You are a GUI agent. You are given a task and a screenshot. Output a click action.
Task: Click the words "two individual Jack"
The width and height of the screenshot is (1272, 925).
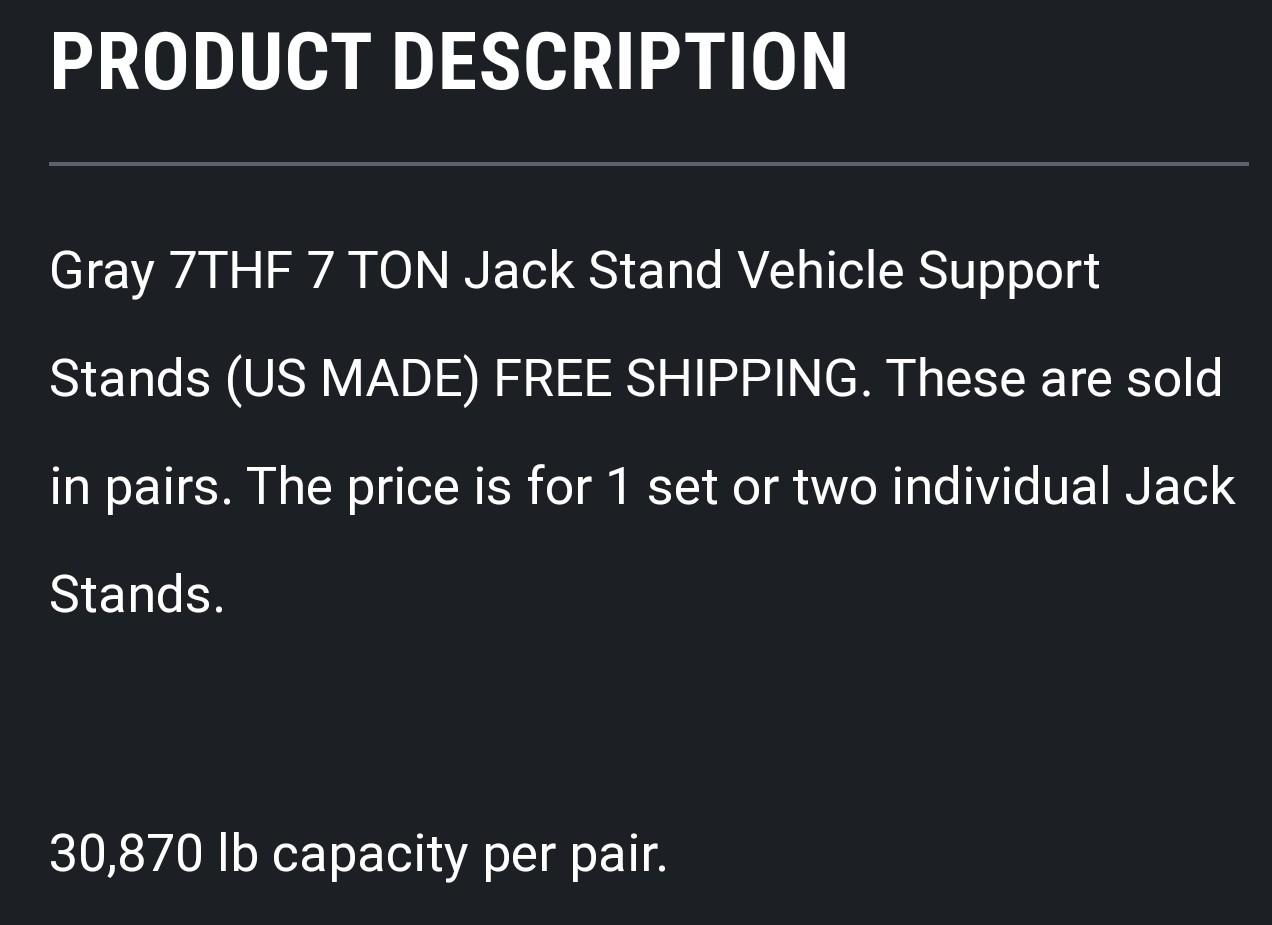point(1014,487)
